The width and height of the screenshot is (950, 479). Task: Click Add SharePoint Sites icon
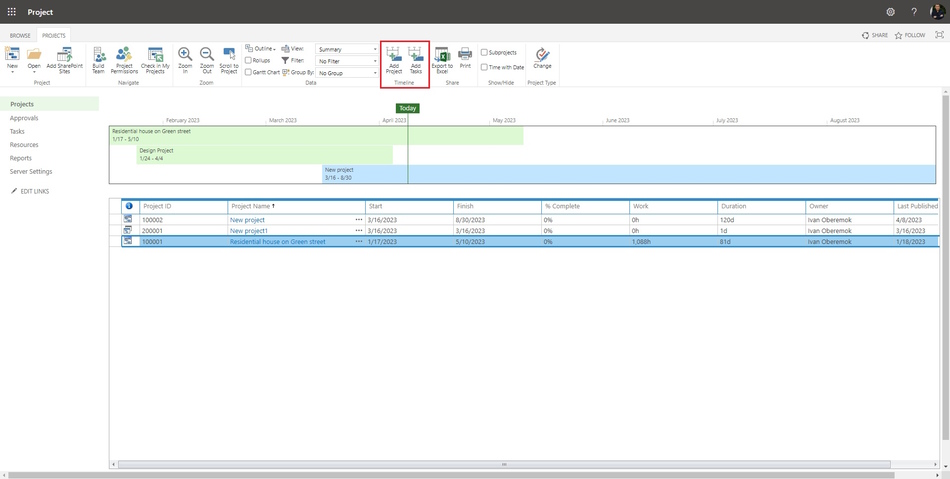pyautogui.click(x=65, y=61)
